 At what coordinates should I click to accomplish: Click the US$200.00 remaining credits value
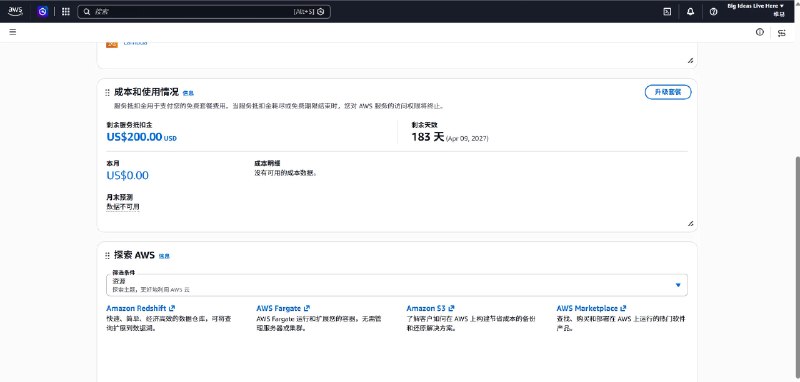tap(134, 137)
